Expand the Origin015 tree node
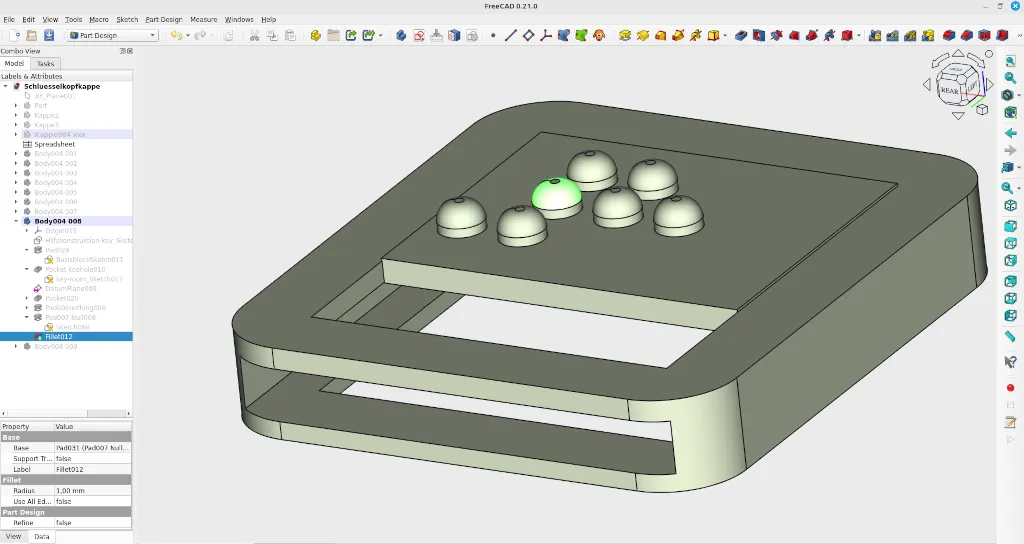Viewport: 1024px width, 544px height. [27, 231]
